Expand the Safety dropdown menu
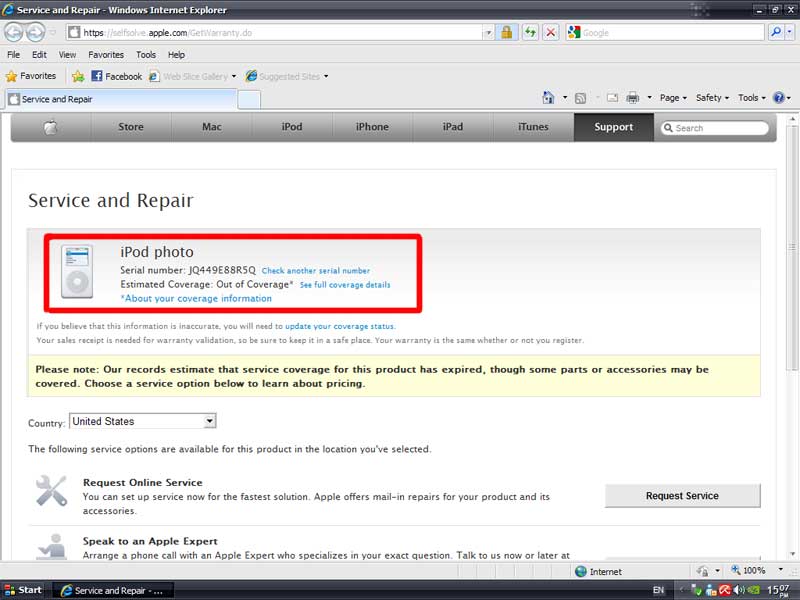 [x=713, y=98]
